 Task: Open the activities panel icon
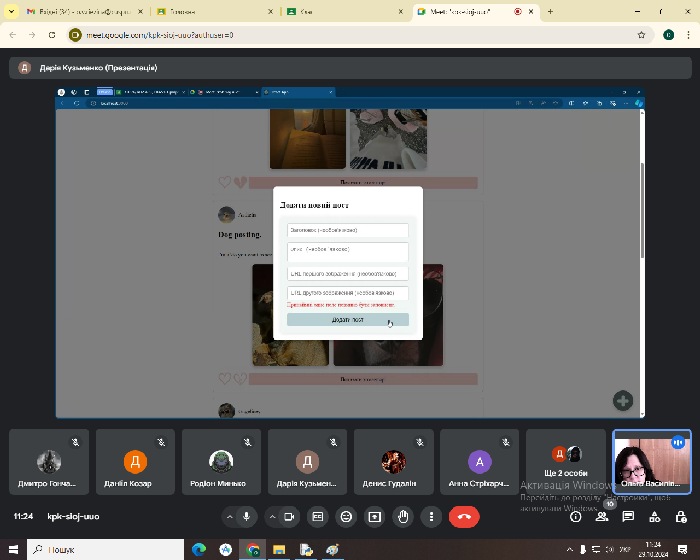[654, 517]
